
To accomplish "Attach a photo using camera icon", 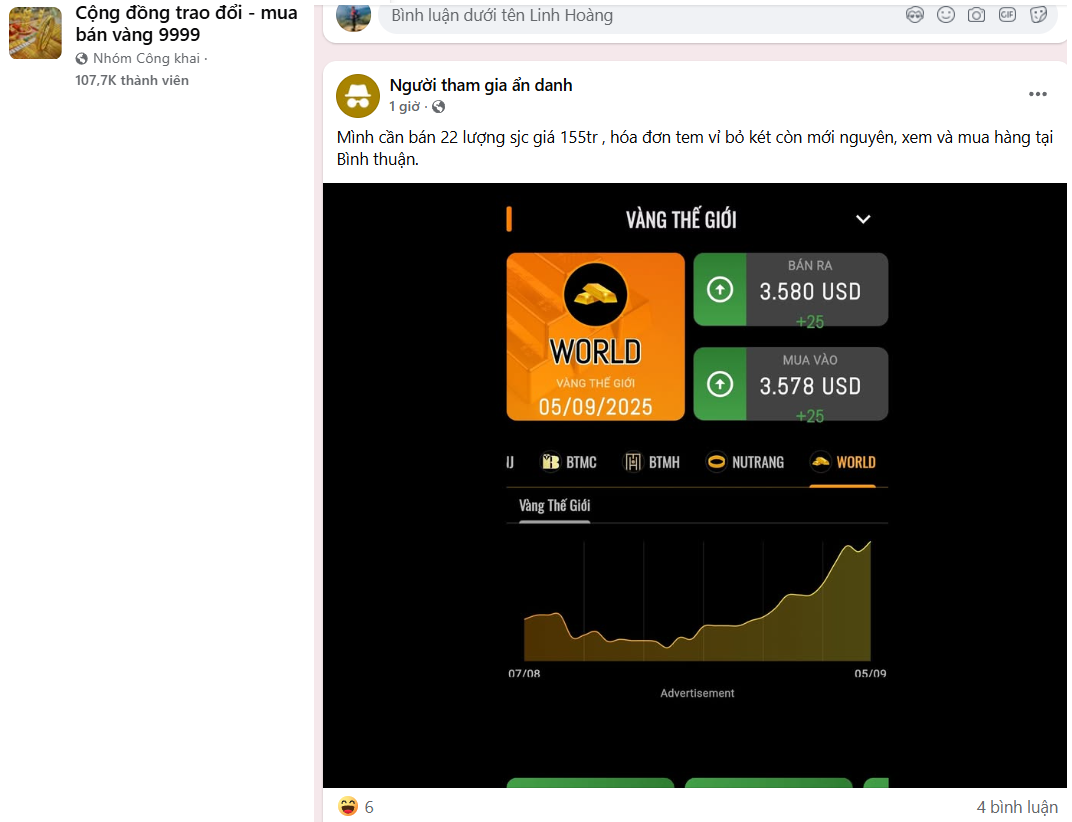I will coord(976,15).
